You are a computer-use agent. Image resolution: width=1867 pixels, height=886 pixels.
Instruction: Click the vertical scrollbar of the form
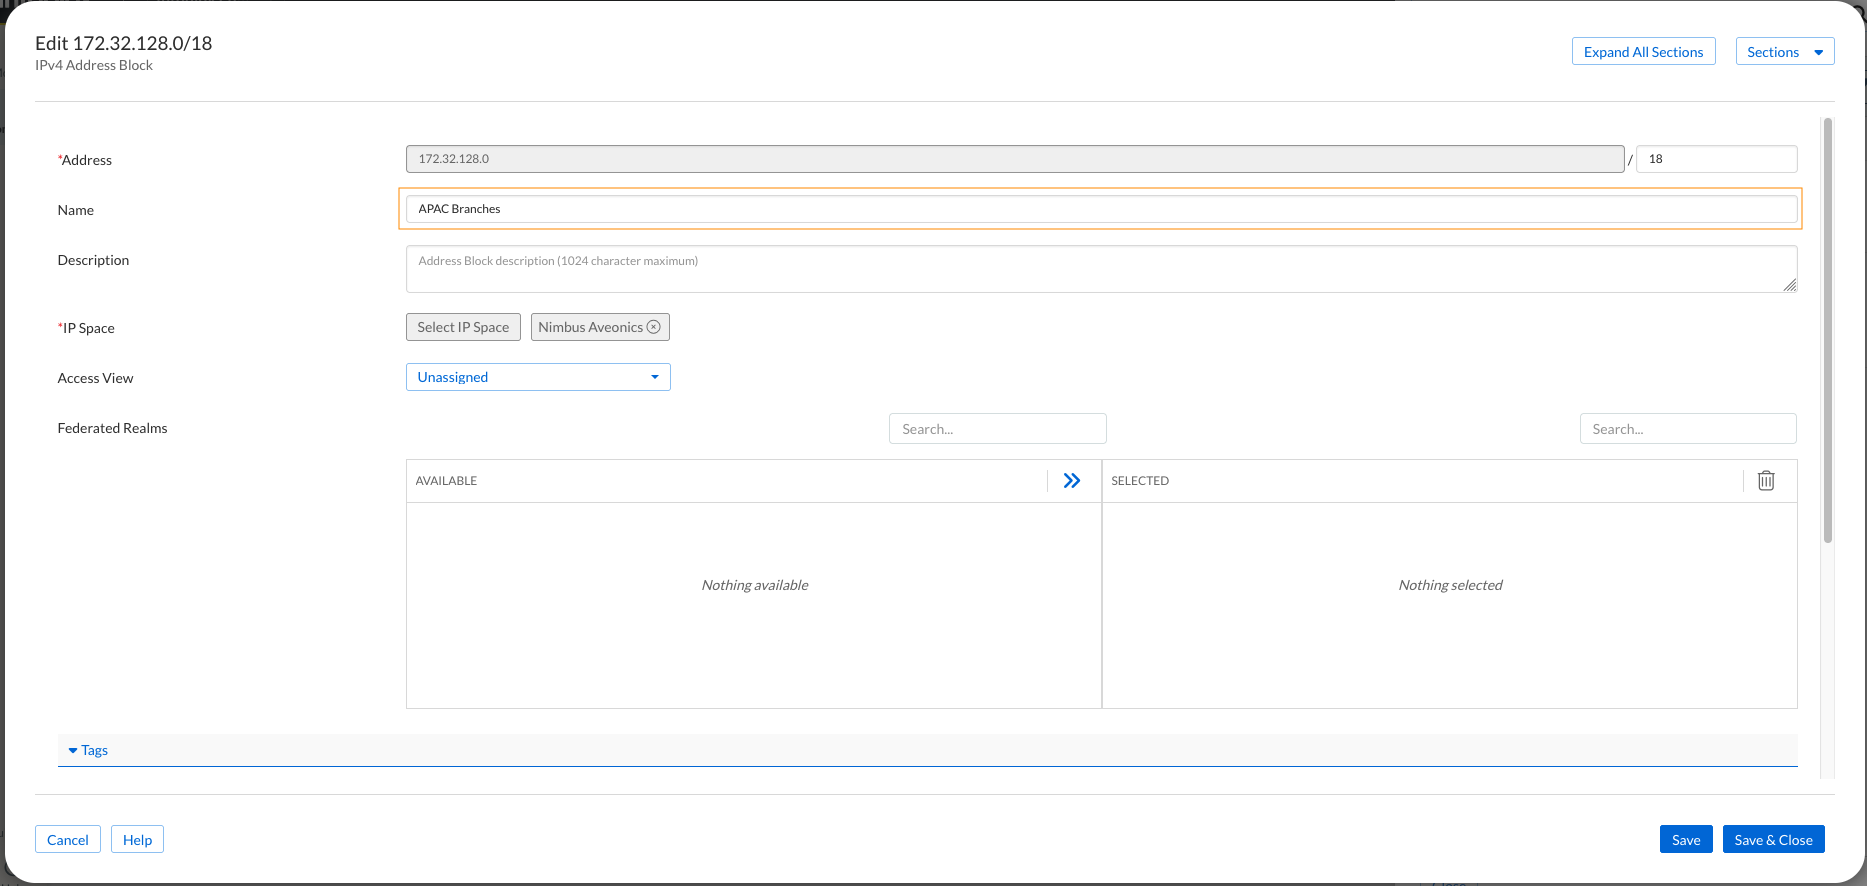point(1828,330)
